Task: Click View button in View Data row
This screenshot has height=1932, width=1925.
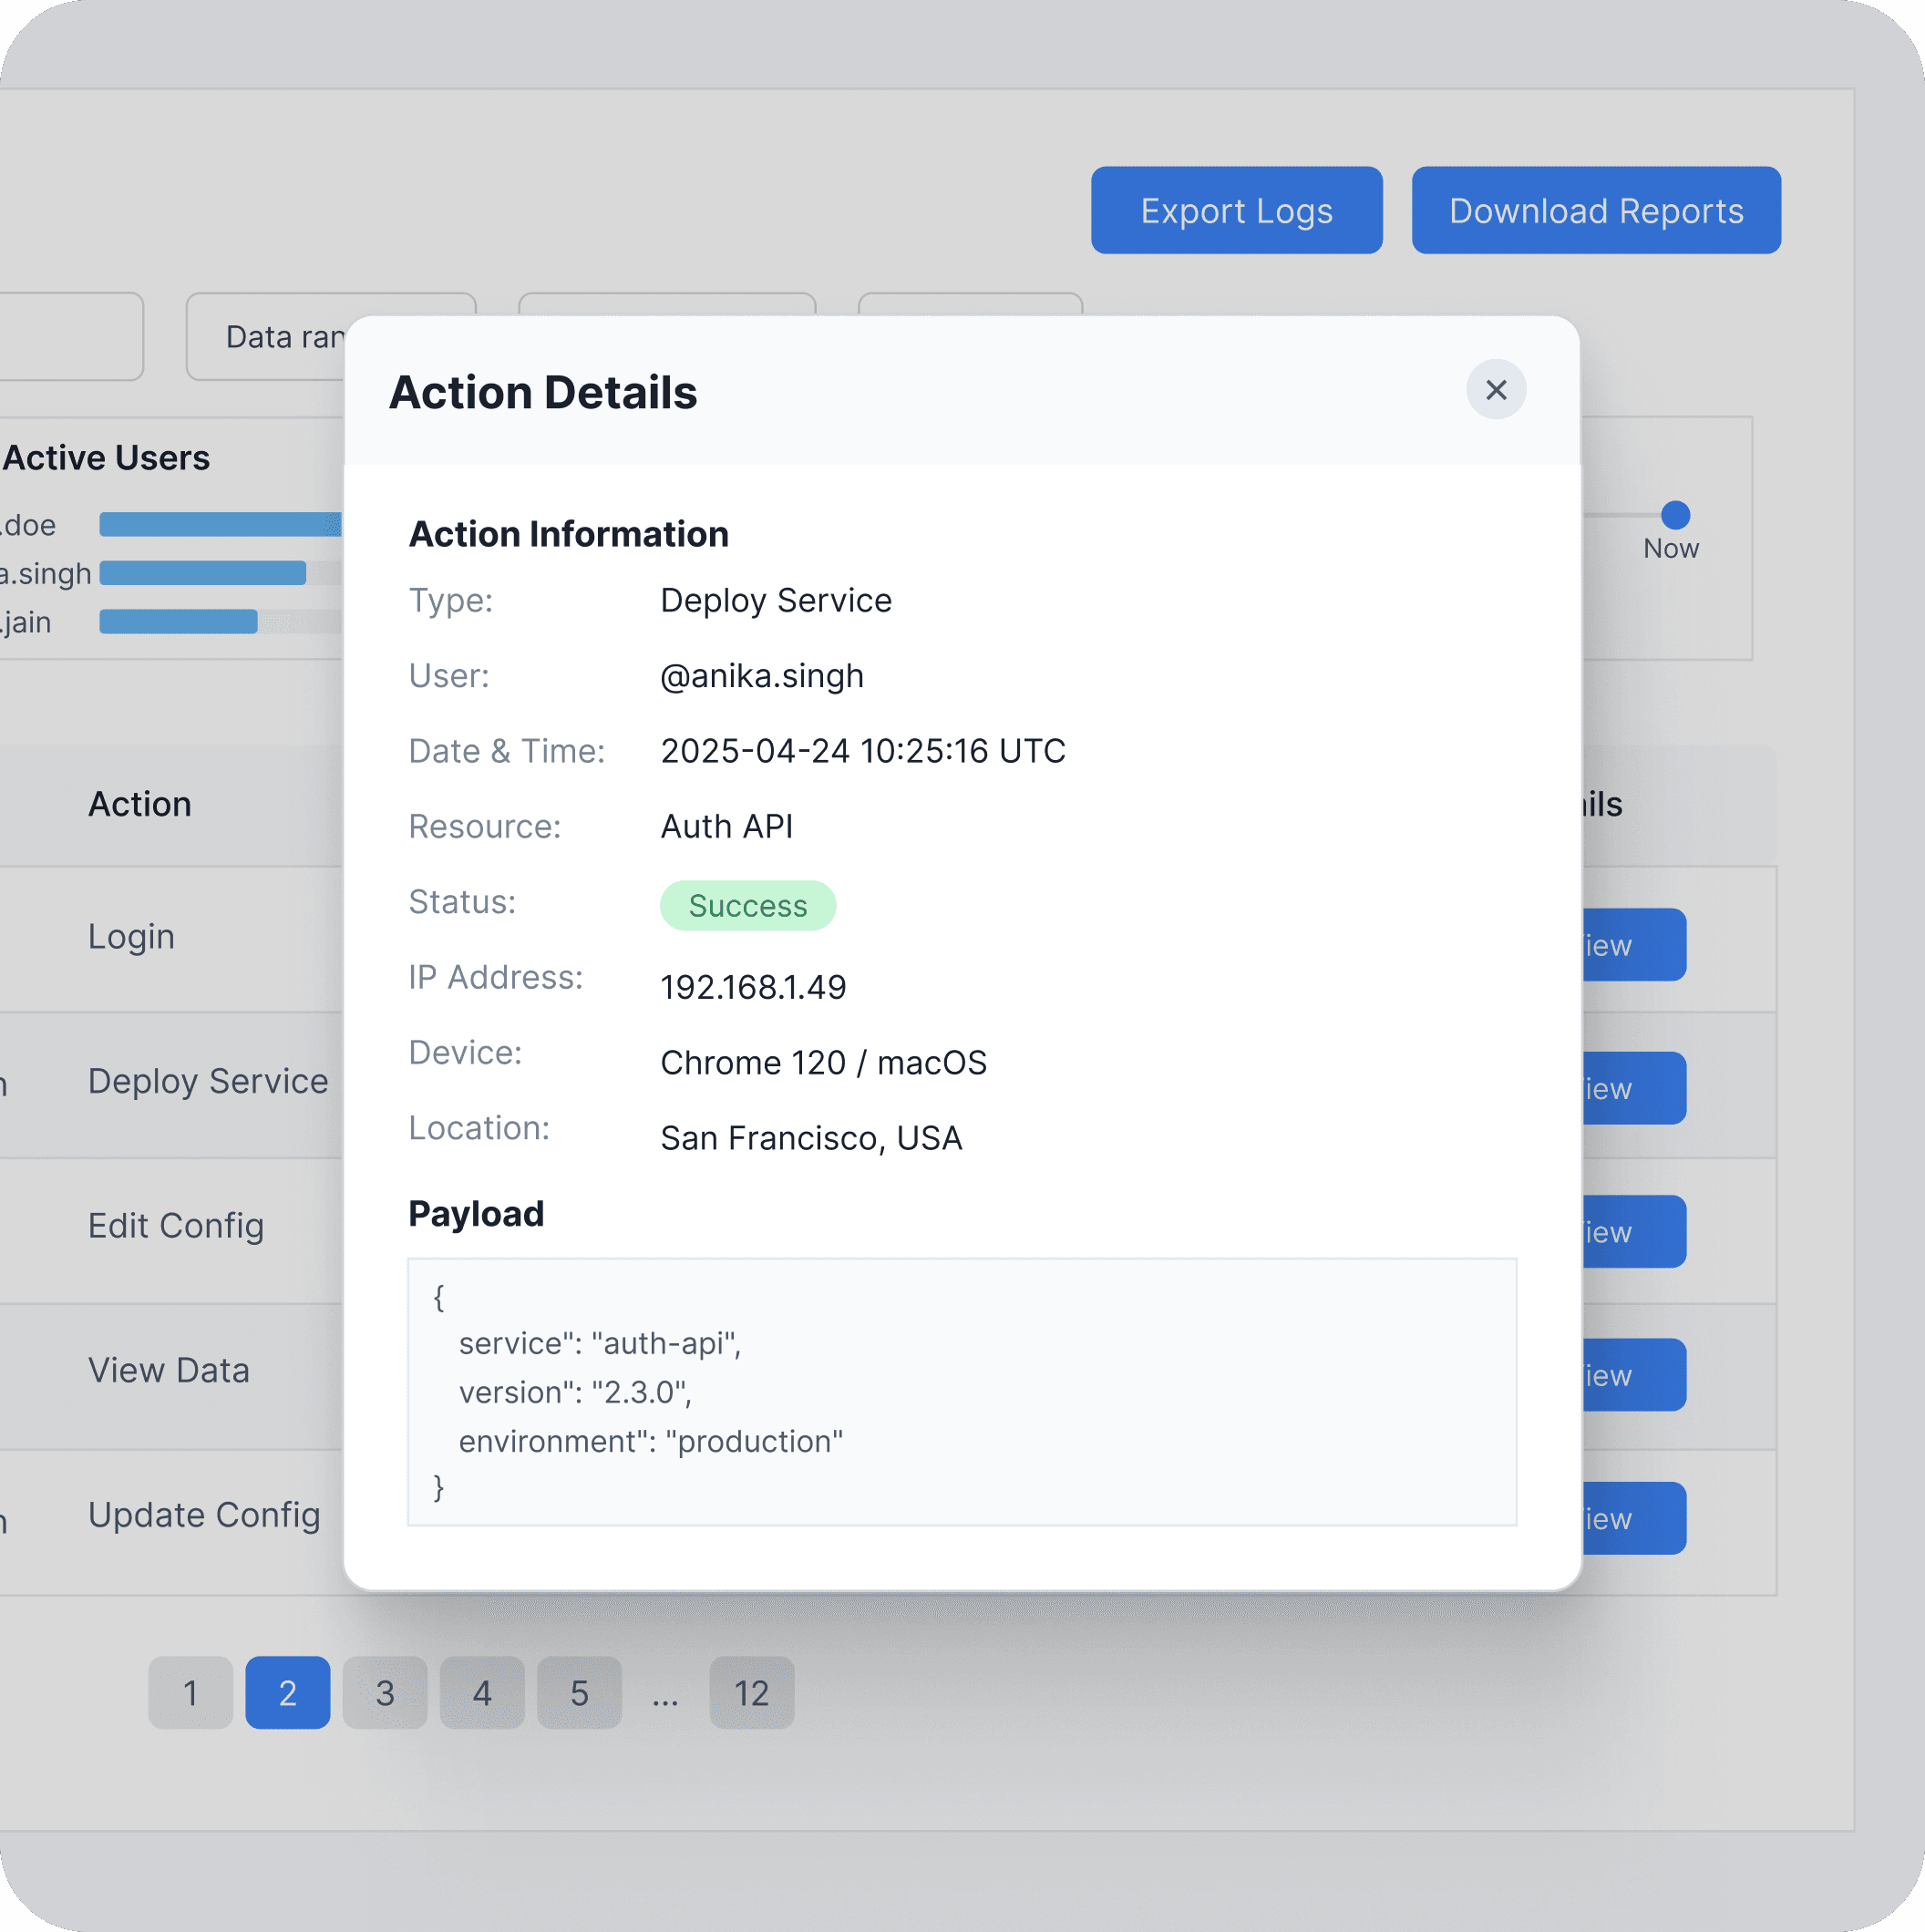Action: (x=1633, y=1374)
